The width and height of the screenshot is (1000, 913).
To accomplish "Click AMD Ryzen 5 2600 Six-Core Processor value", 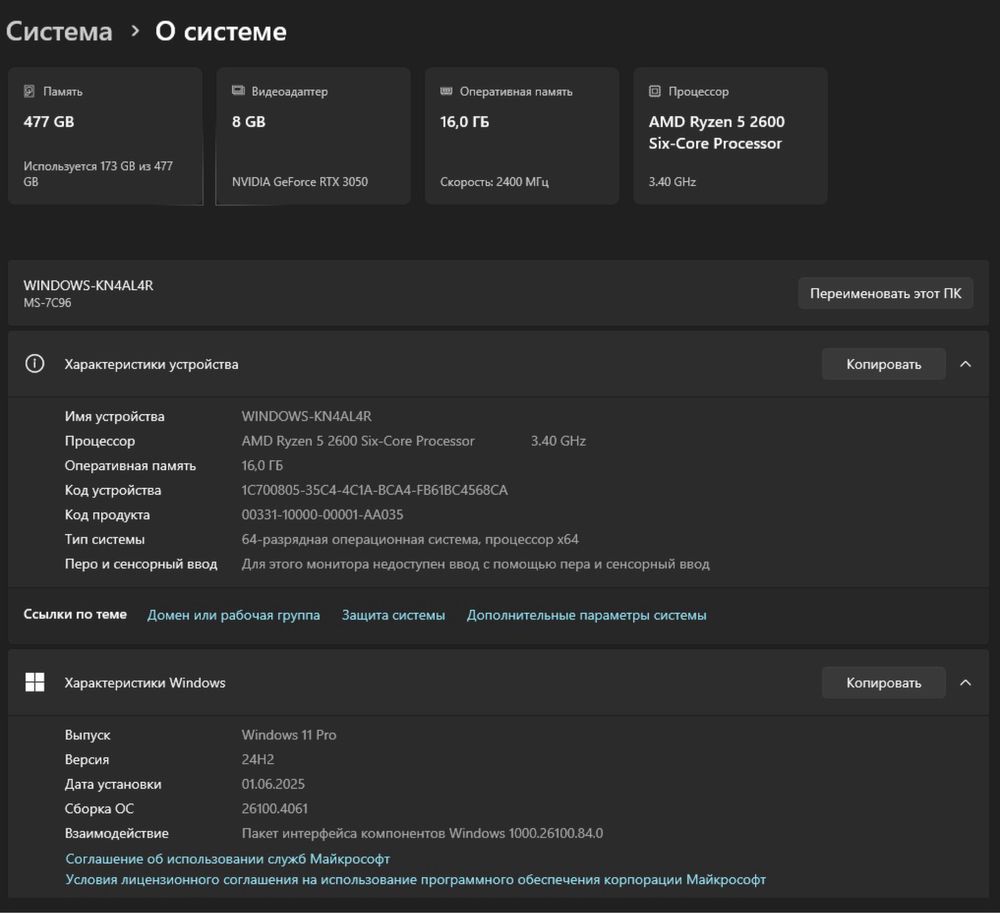I will [x=358, y=441].
